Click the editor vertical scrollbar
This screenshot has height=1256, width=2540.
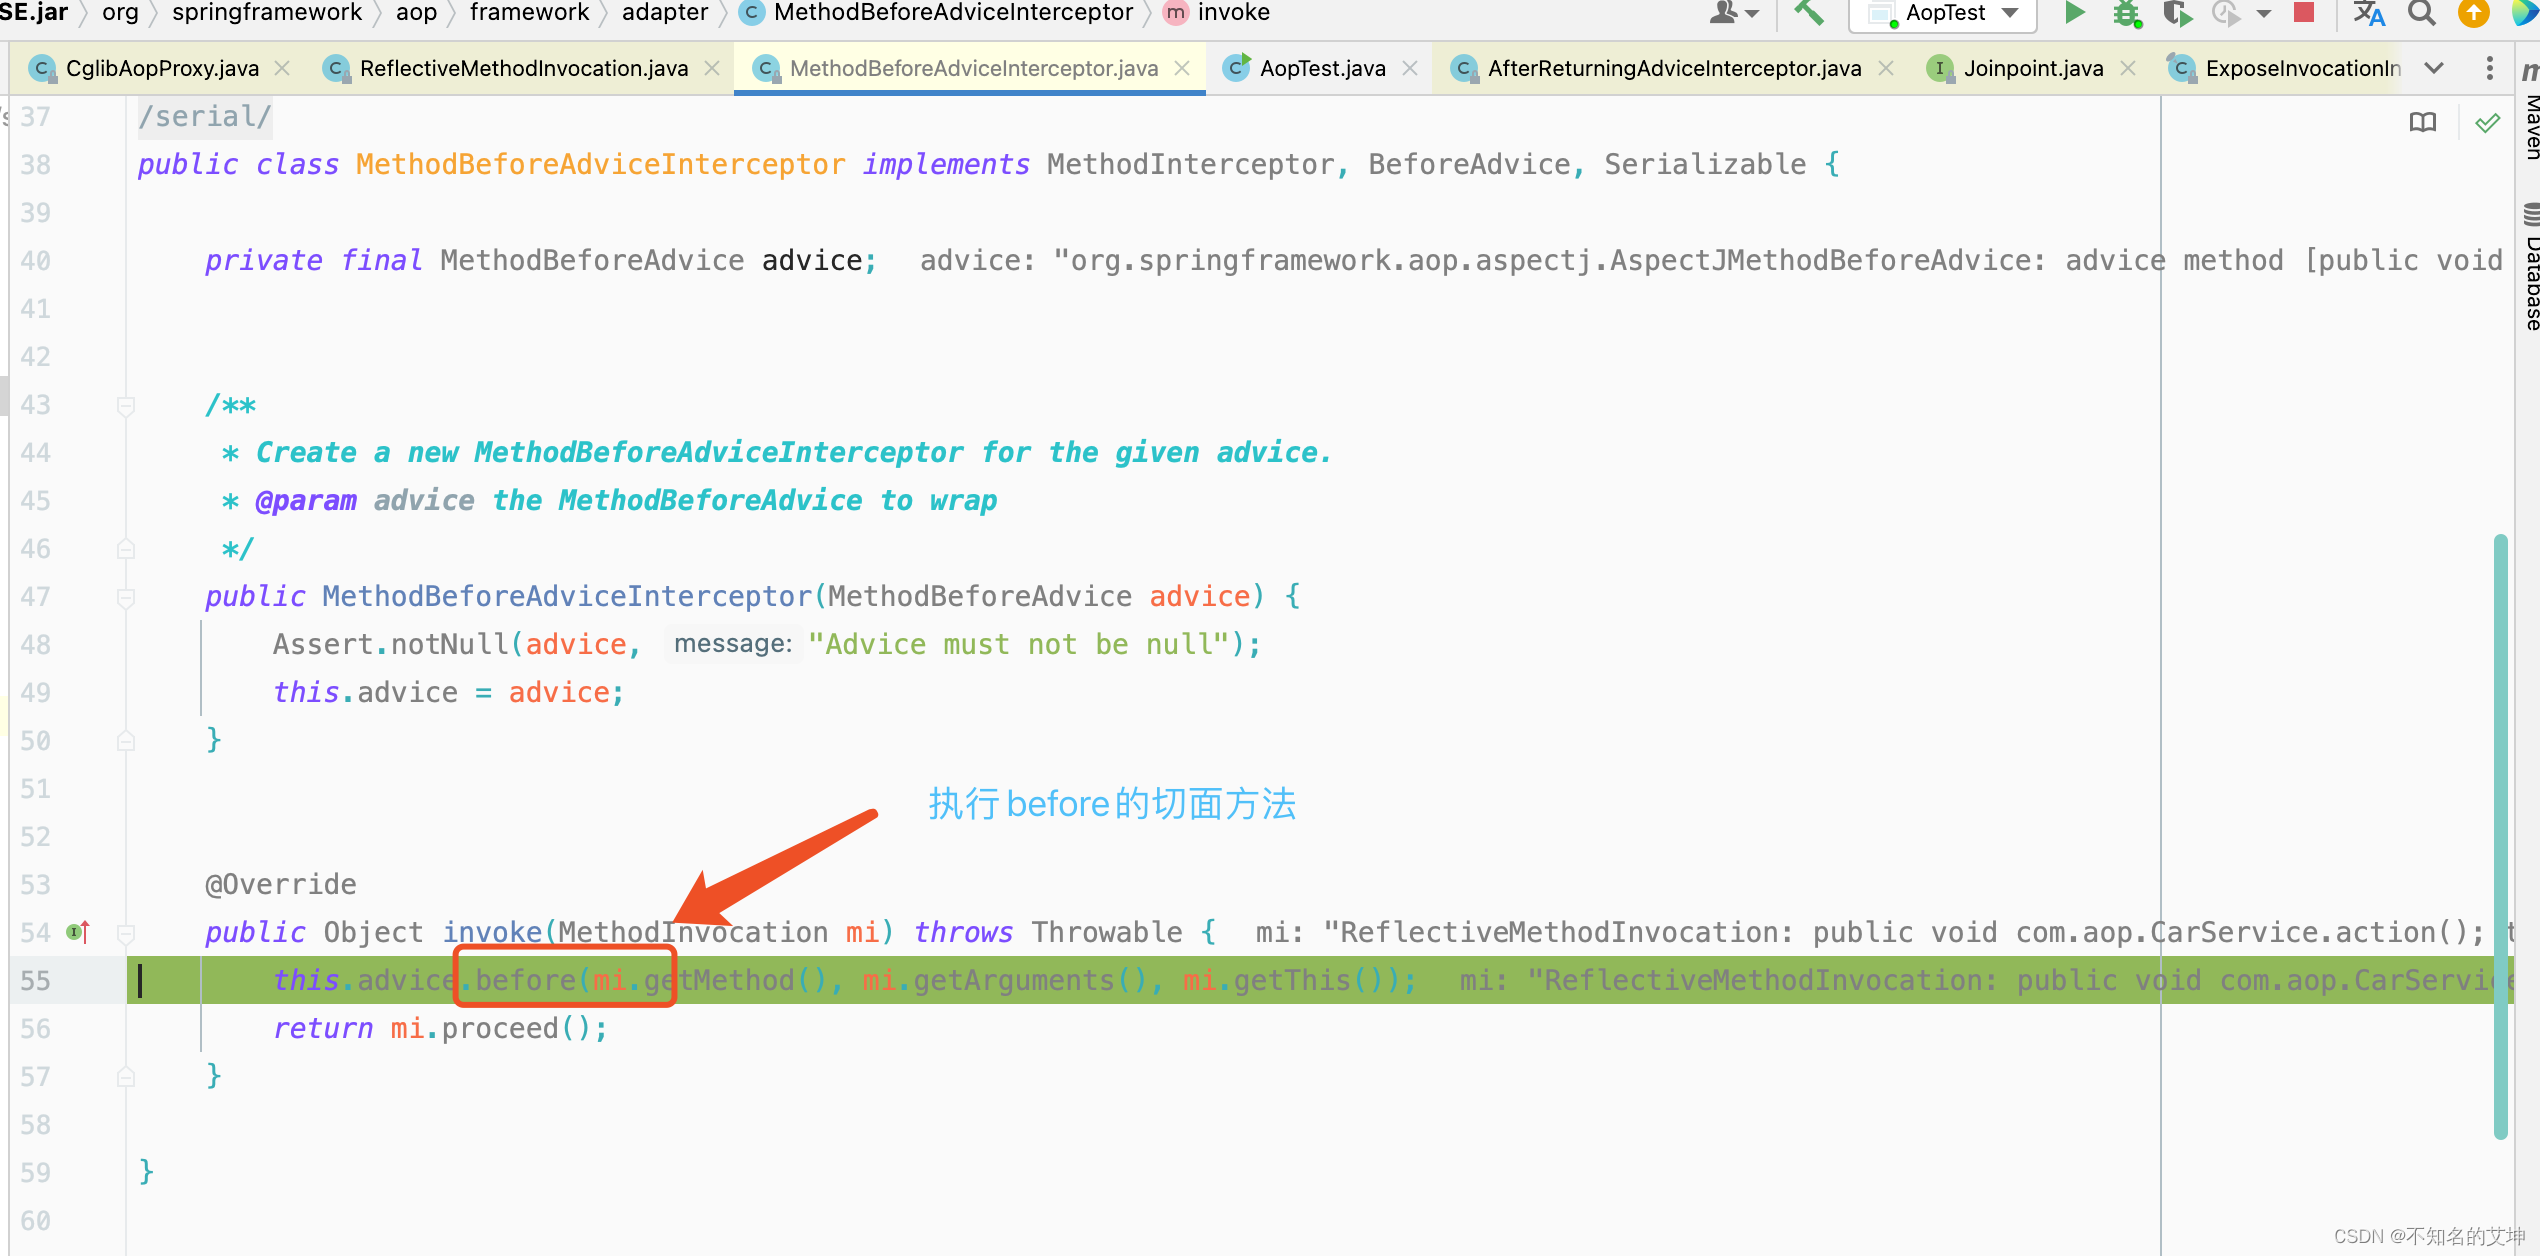click(2500, 836)
